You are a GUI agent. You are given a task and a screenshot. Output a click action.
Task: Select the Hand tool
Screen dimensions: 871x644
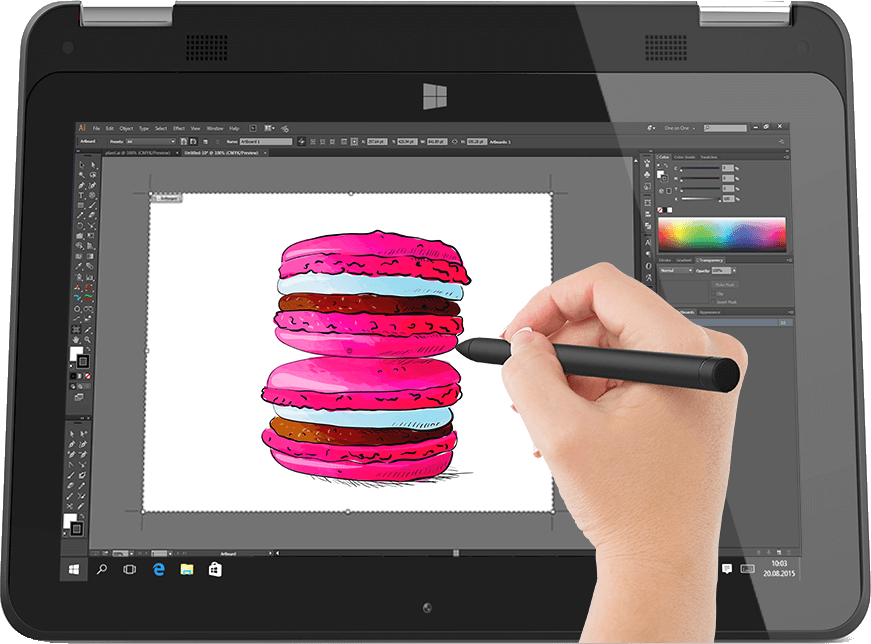[76, 340]
